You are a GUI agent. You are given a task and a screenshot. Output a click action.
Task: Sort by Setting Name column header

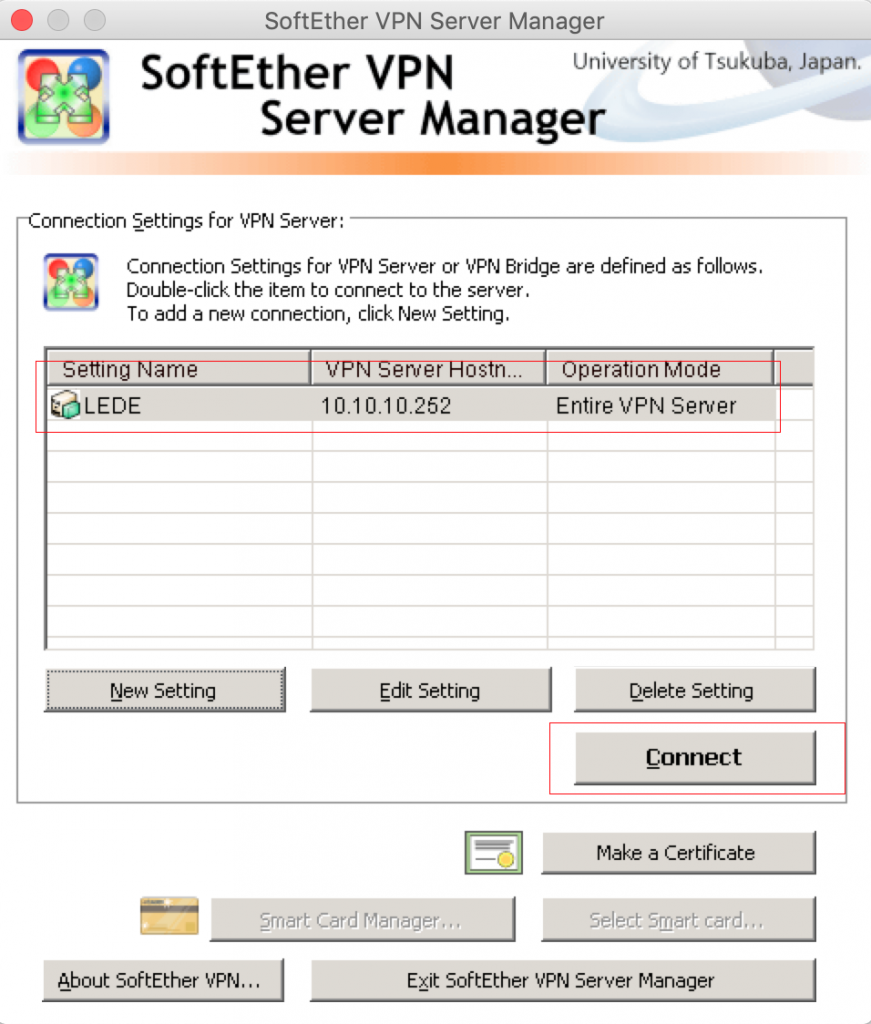coord(179,369)
